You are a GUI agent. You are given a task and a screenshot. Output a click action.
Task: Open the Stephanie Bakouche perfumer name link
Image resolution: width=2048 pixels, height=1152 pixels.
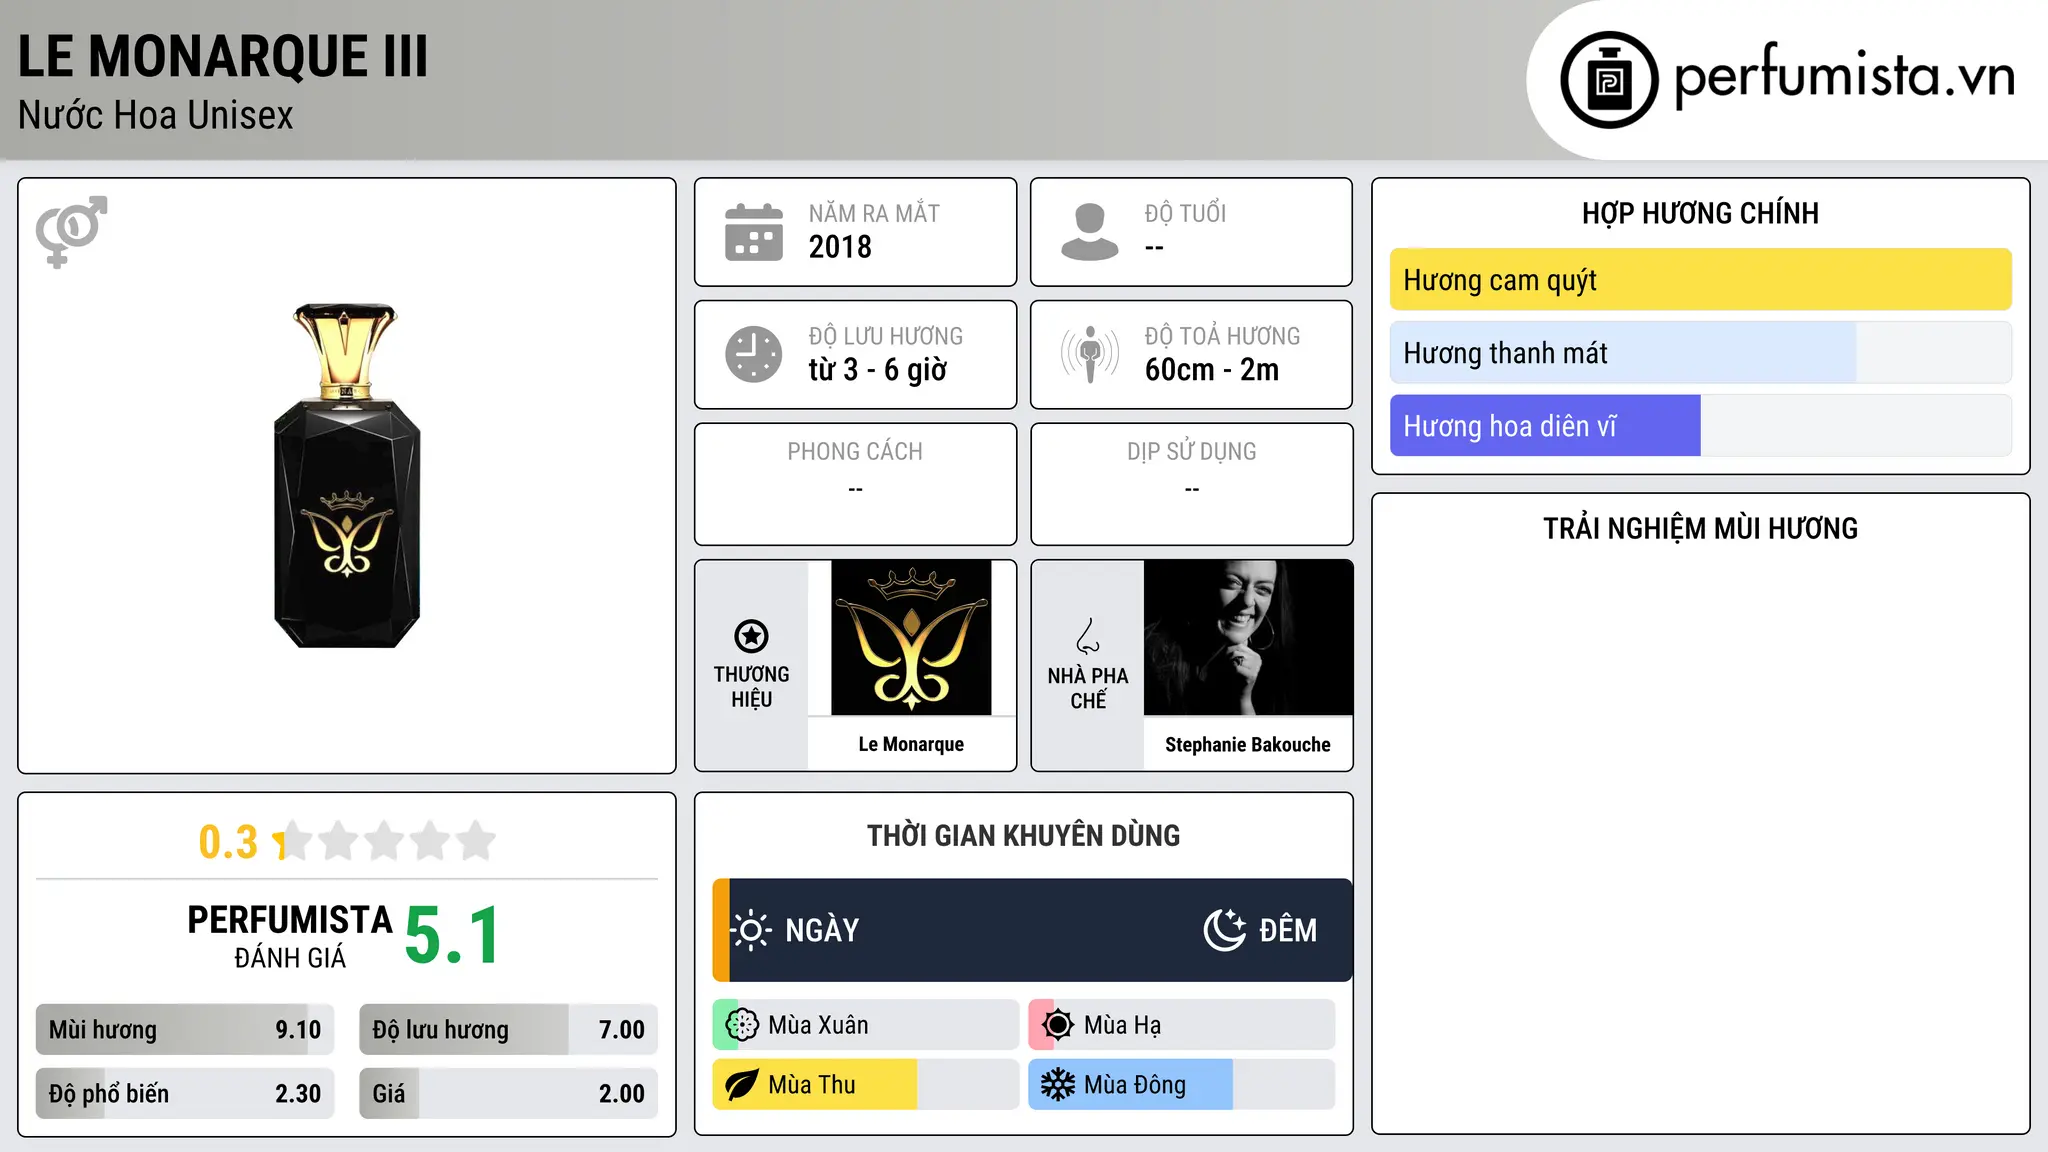pos(1248,745)
